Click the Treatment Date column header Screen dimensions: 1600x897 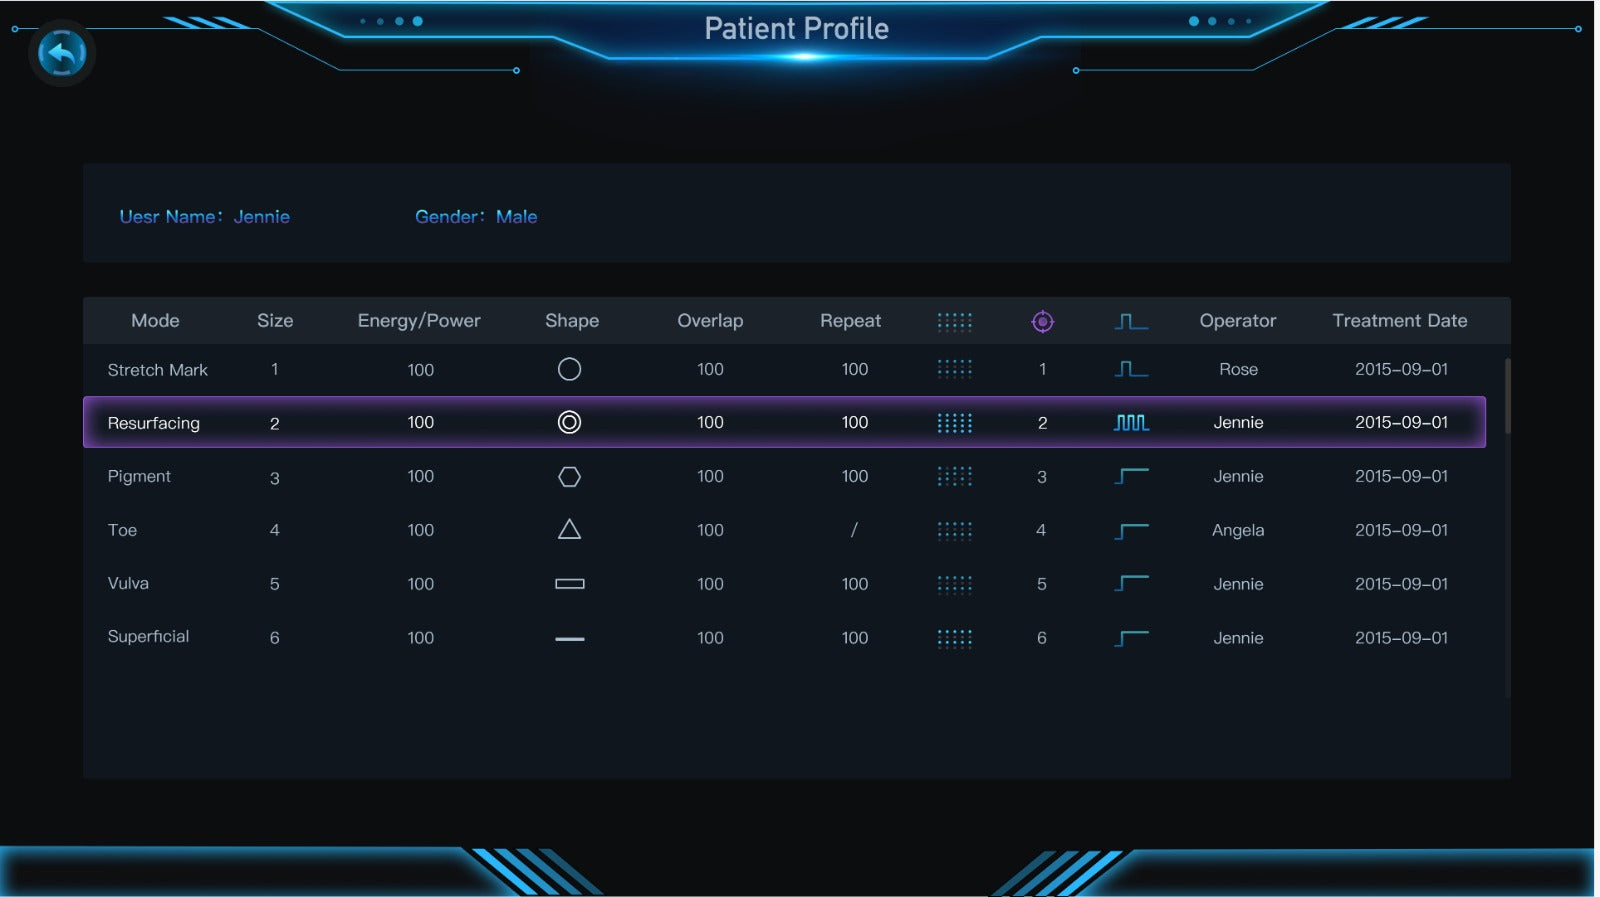point(1399,321)
